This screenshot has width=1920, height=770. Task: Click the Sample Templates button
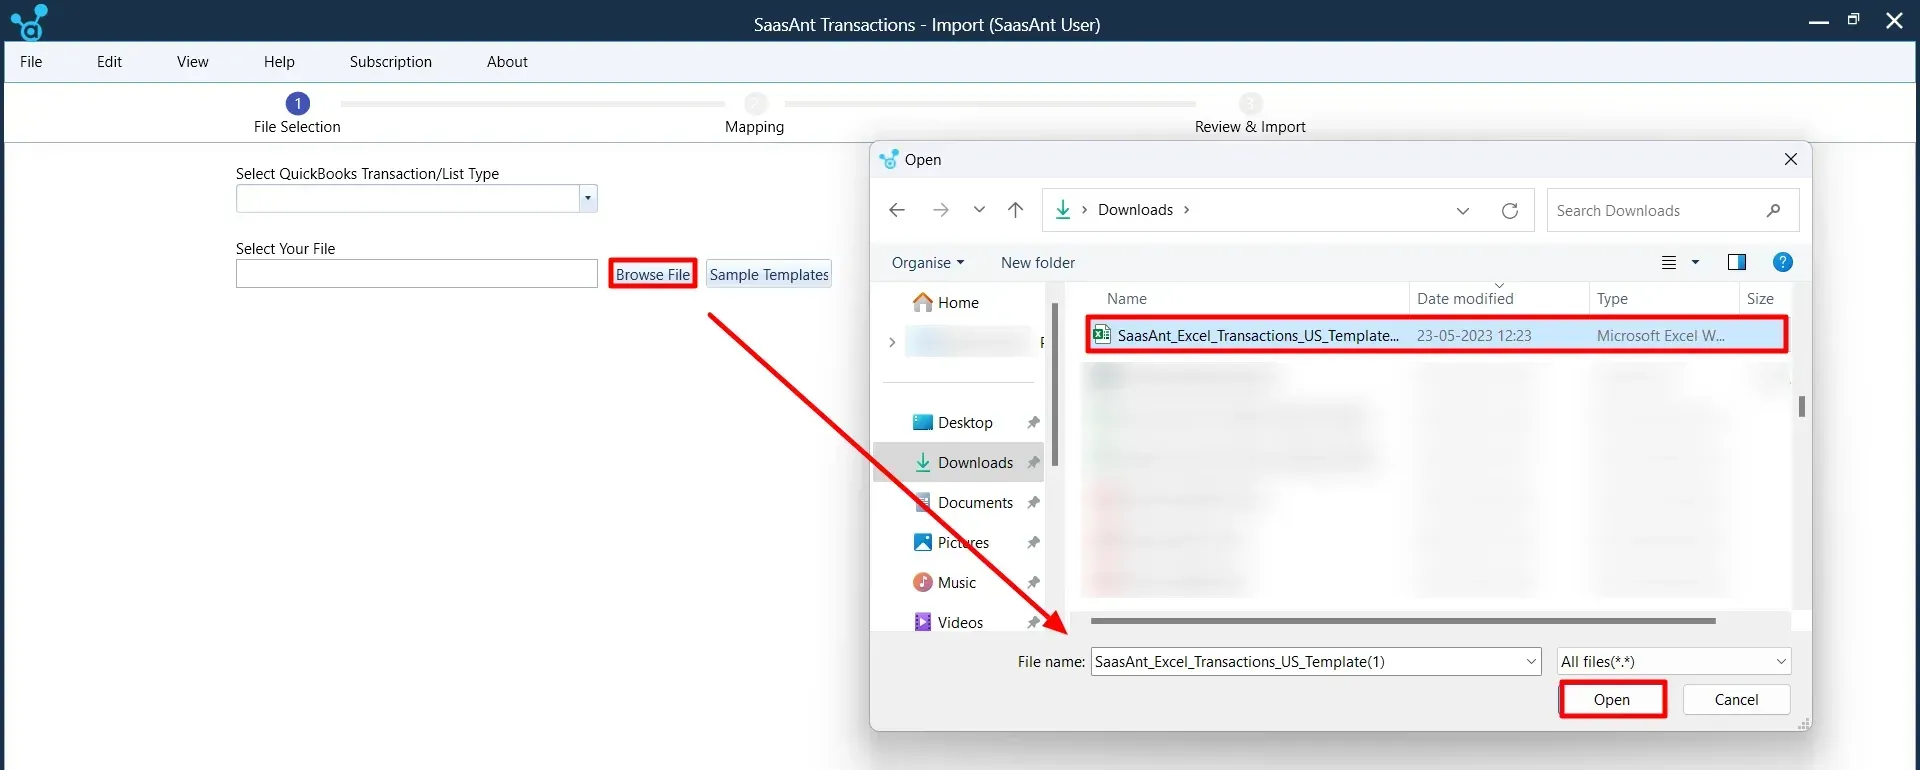769,275
